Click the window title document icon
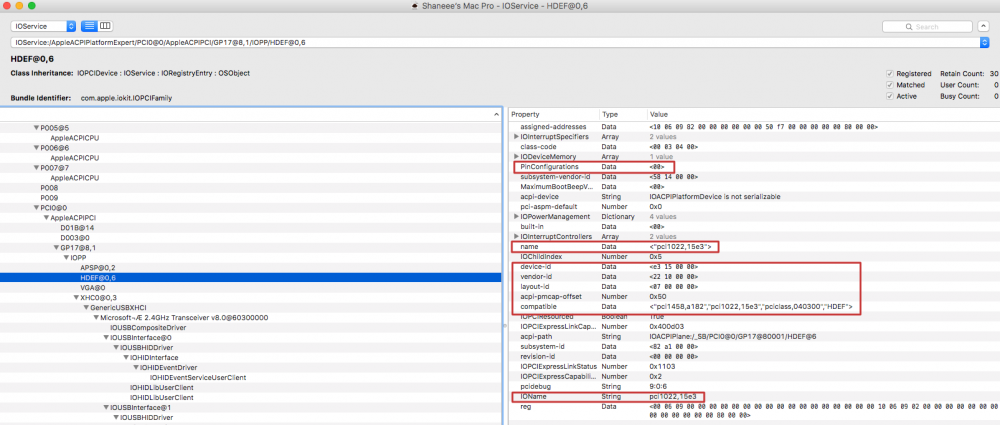This screenshot has height=425, width=1000. point(415,5)
